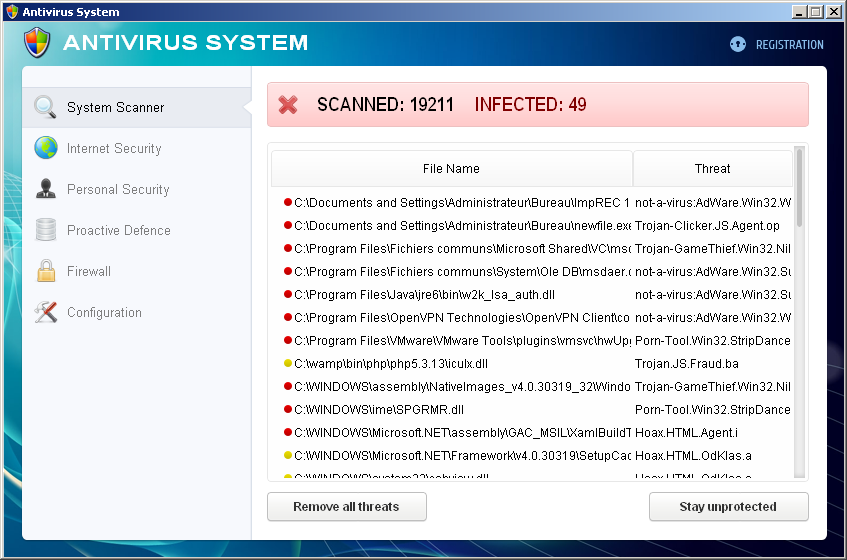Click the System Scanner magnifier icon
The height and width of the screenshot is (560, 847).
click(x=46, y=107)
